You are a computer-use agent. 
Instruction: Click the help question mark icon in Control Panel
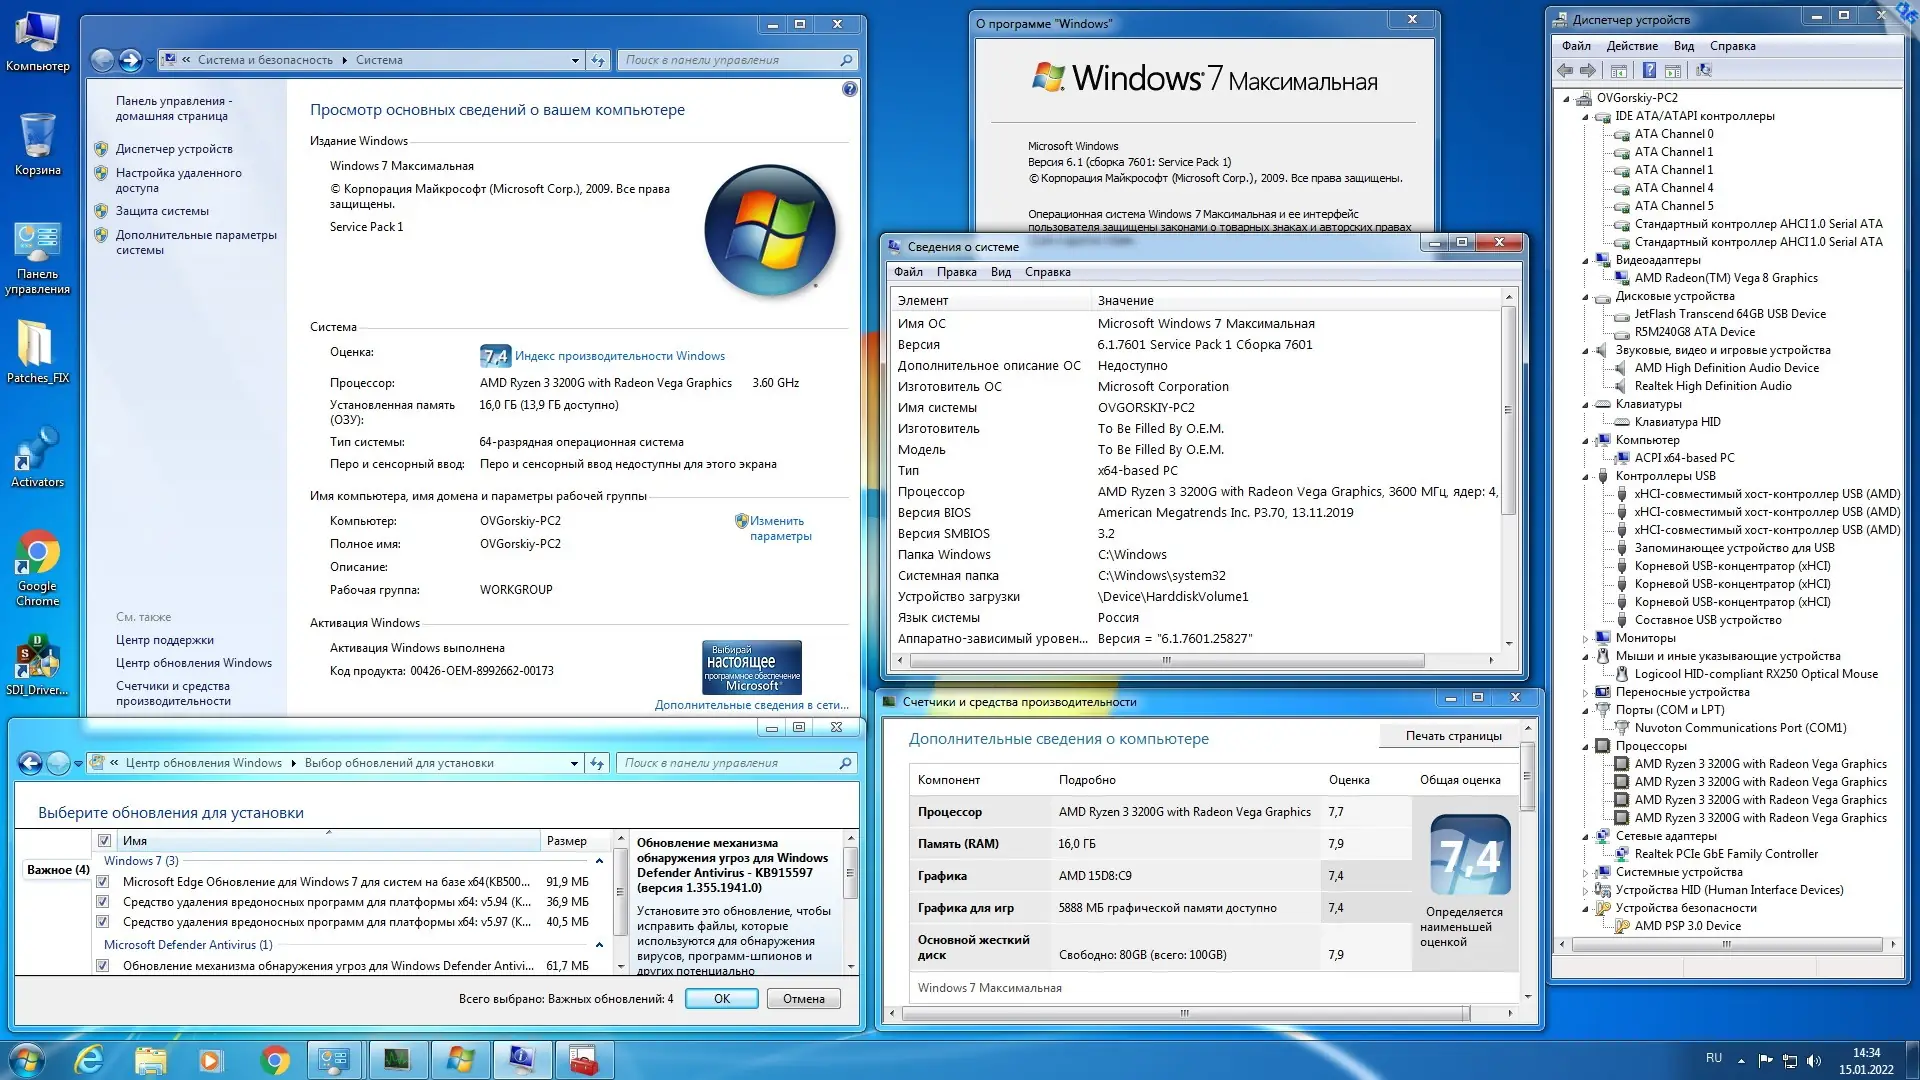(x=849, y=90)
